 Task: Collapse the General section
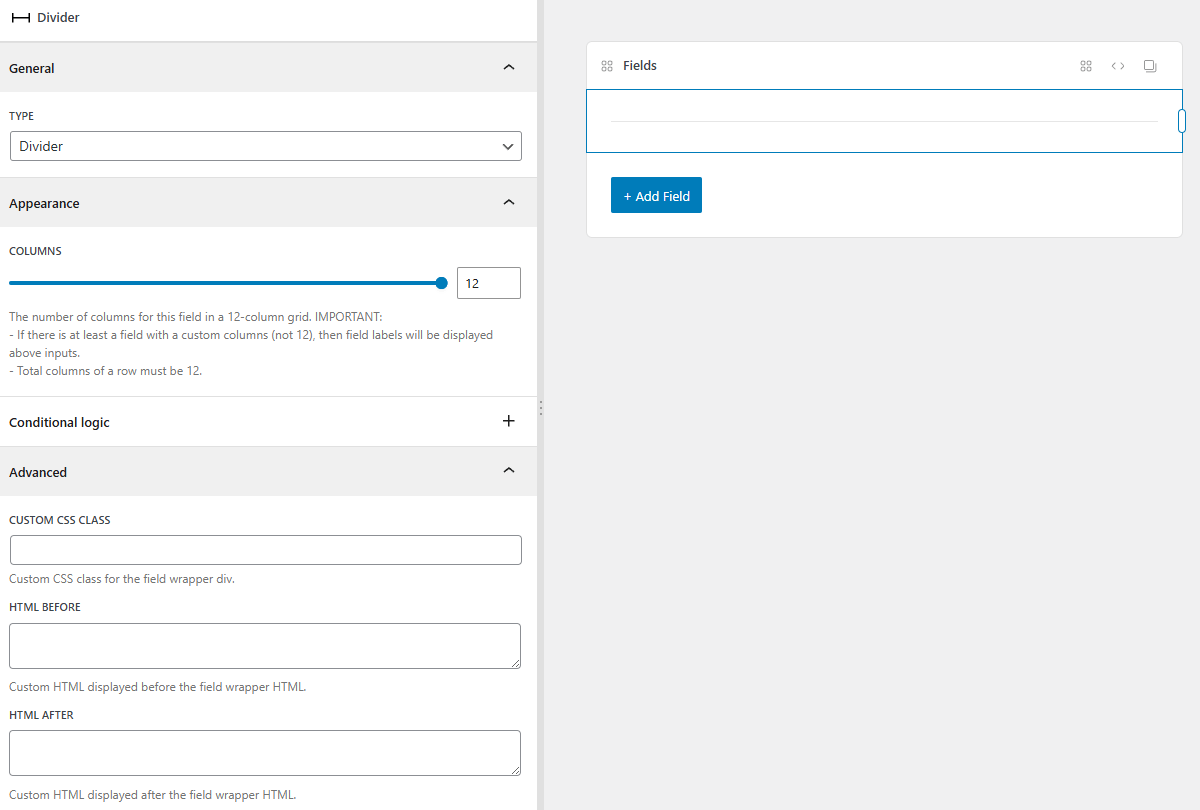click(508, 68)
